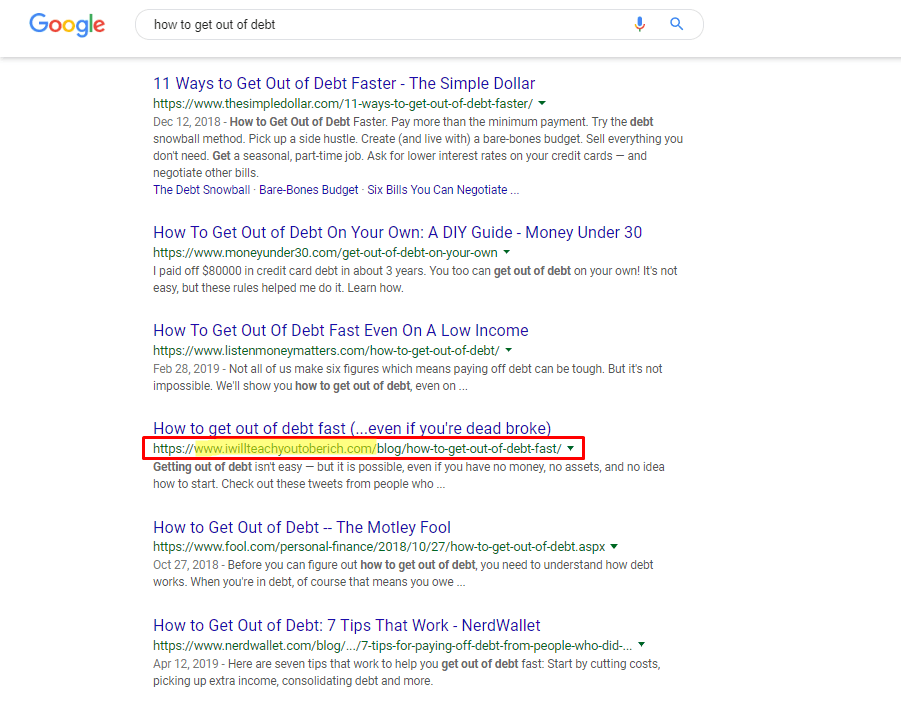The image size is (901, 707).
Task: Expand dropdown arrow next to nerdwallet.com URL
Action: pos(641,645)
